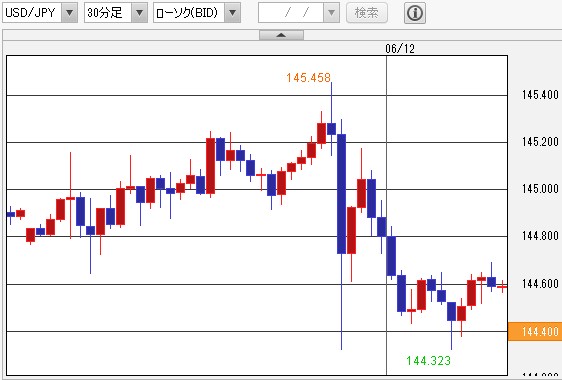562x380 pixels.
Task: Click the 144.323 low price label
Action: (x=428, y=360)
